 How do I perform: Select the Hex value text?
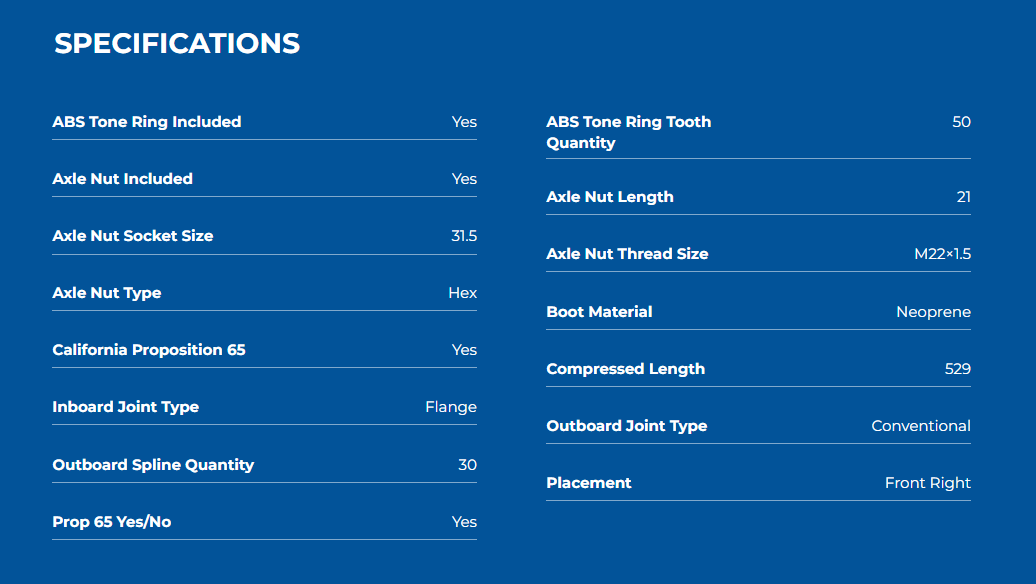462,293
